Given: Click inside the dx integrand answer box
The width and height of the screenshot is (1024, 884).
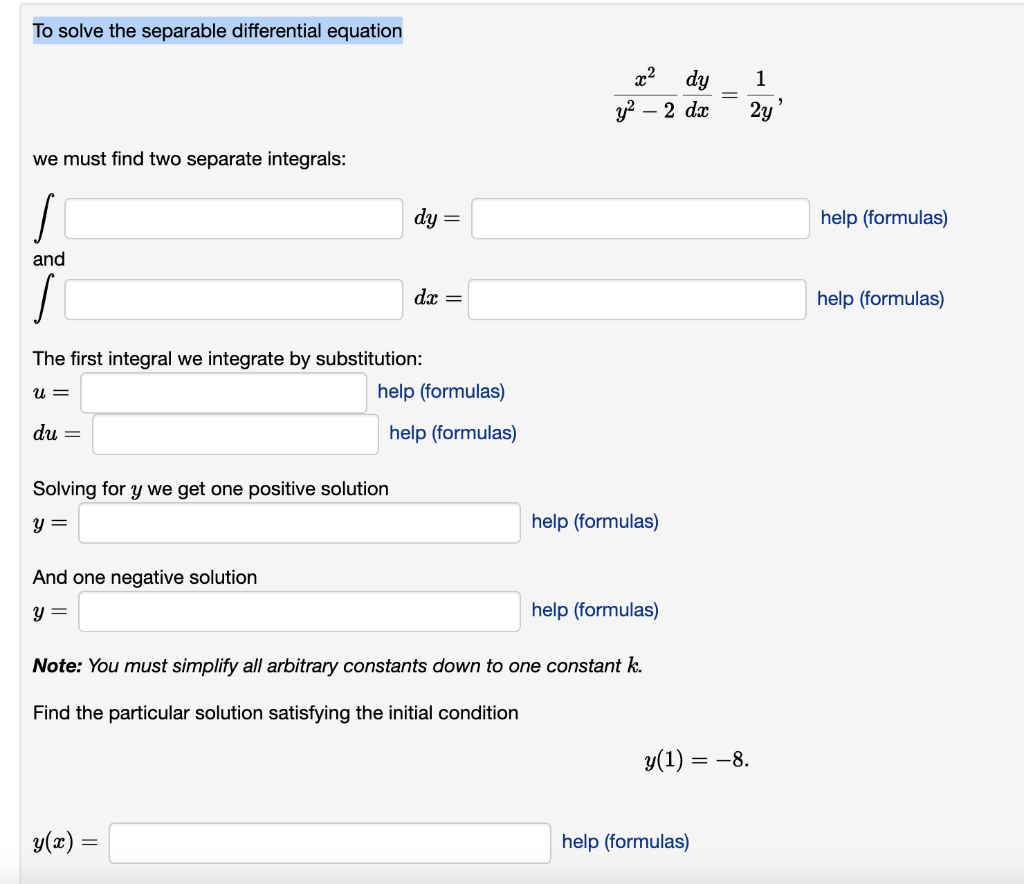Looking at the screenshot, I should [x=232, y=298].
